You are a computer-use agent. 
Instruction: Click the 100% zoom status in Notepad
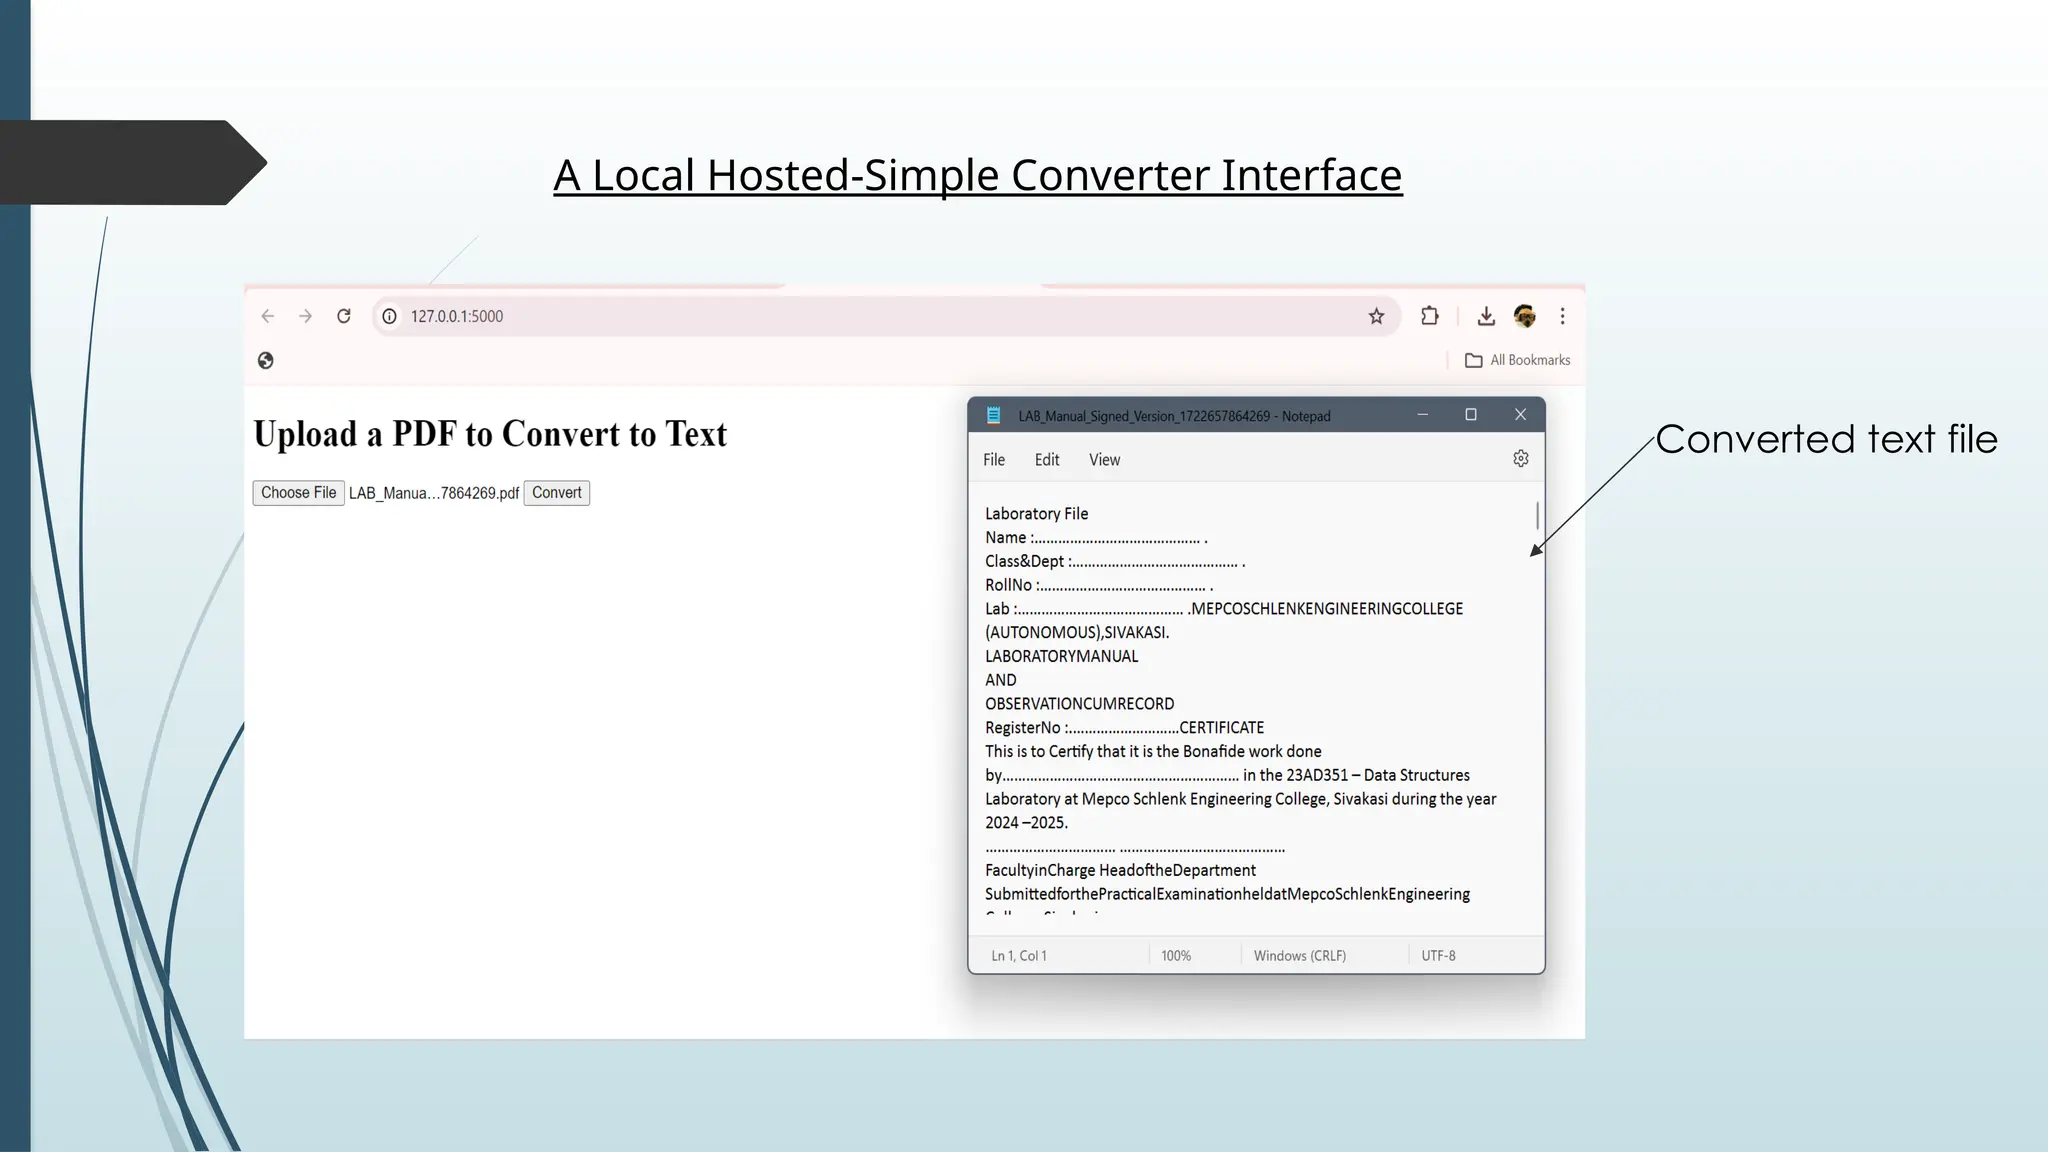1176,956
